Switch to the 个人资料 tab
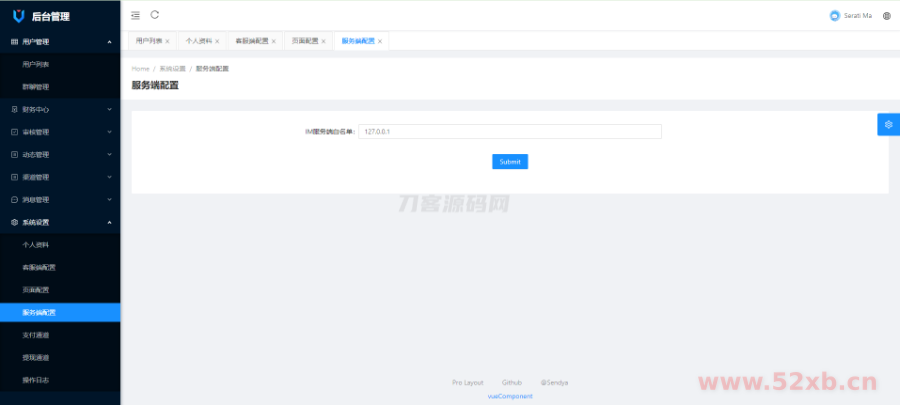 198,41
